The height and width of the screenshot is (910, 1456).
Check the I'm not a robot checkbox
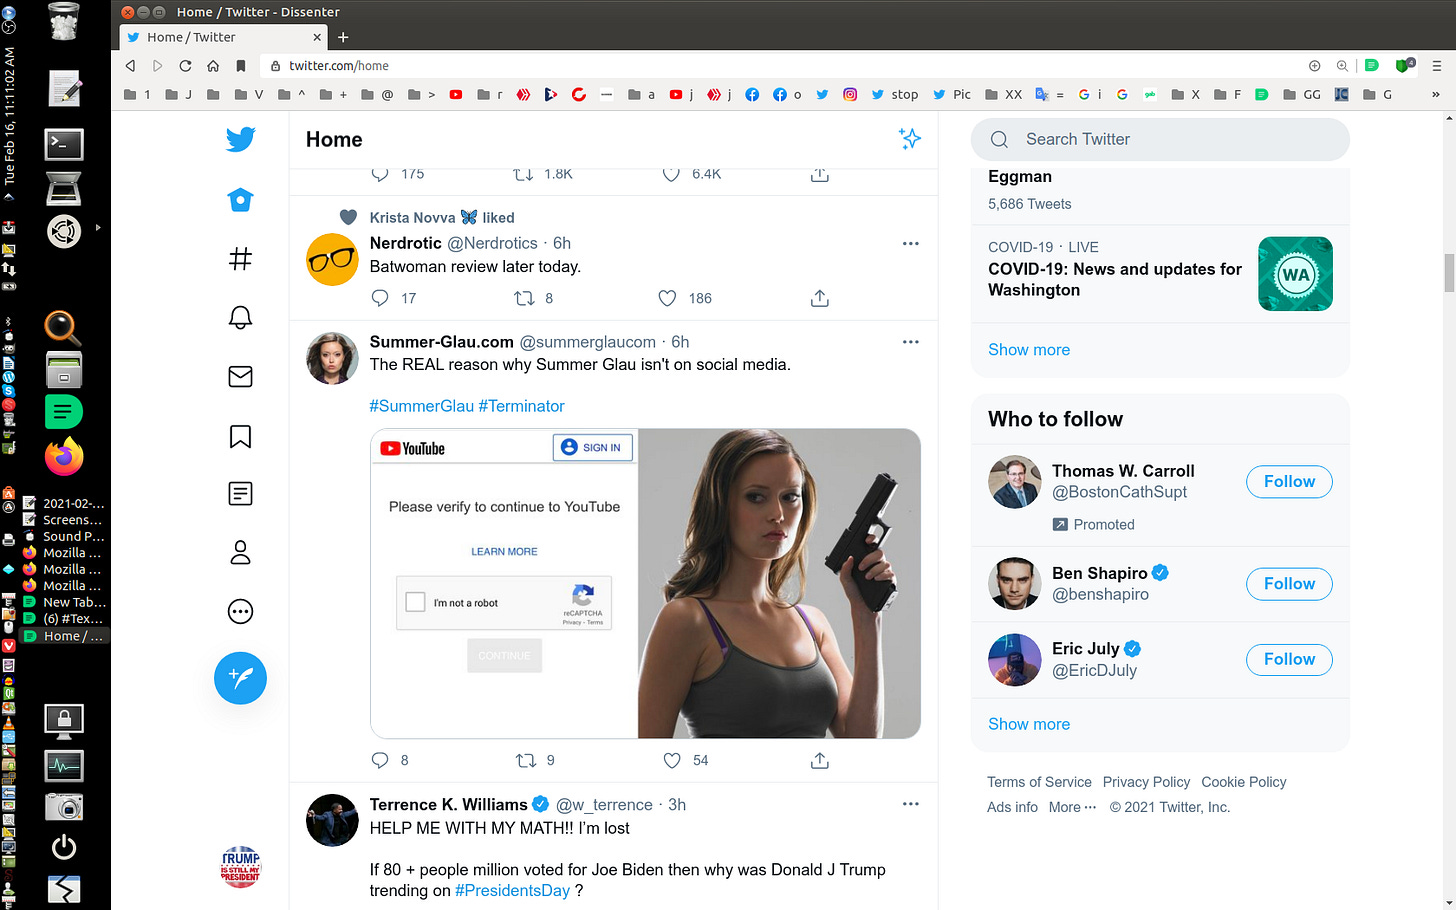coord(415,602)
